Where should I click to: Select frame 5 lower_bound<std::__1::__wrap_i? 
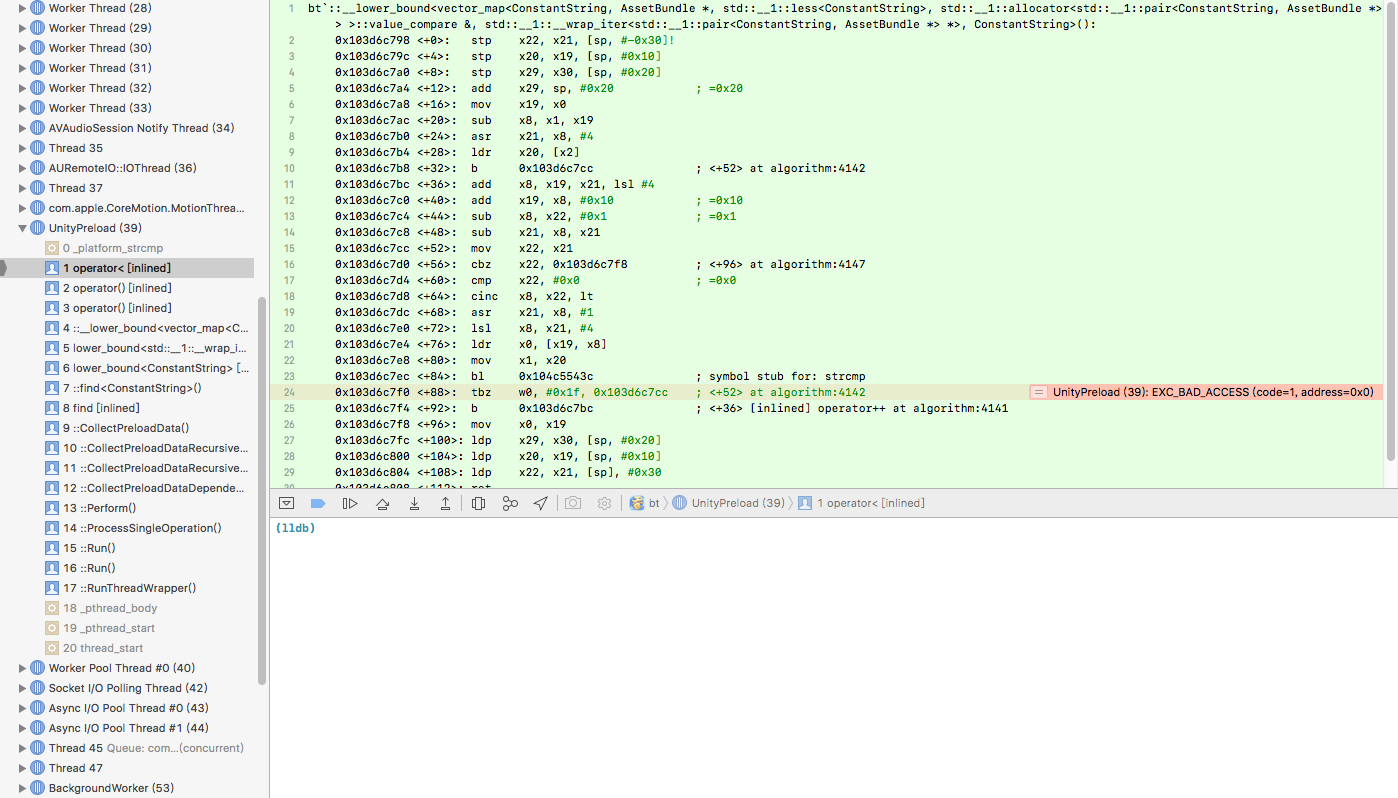tap(127, 348)
